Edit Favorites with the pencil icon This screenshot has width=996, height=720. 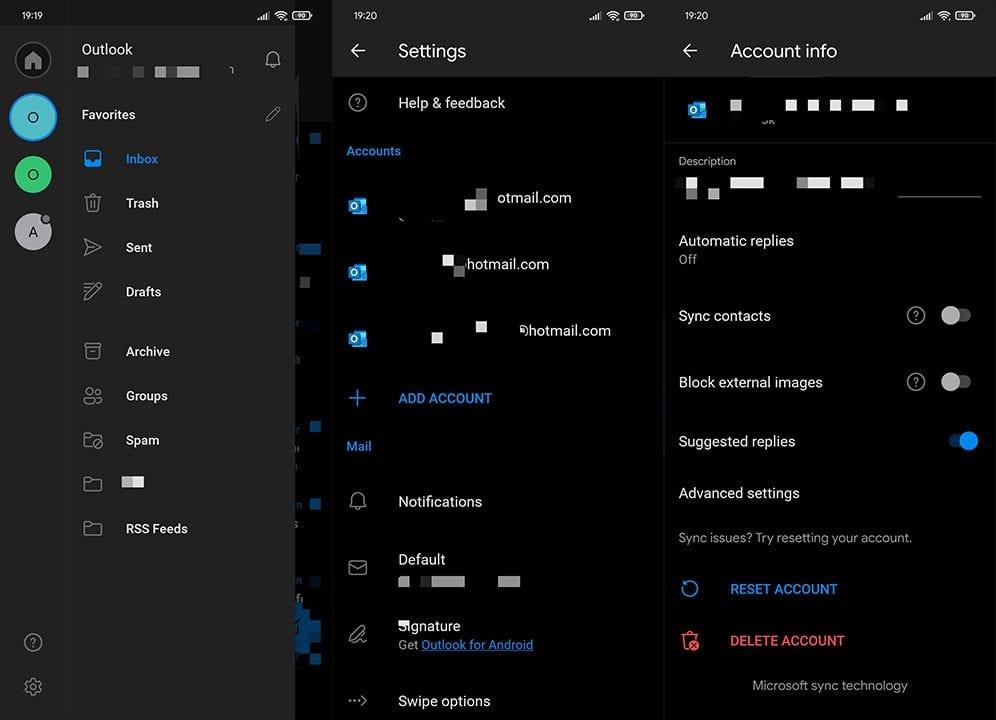(x=273, y=114)
